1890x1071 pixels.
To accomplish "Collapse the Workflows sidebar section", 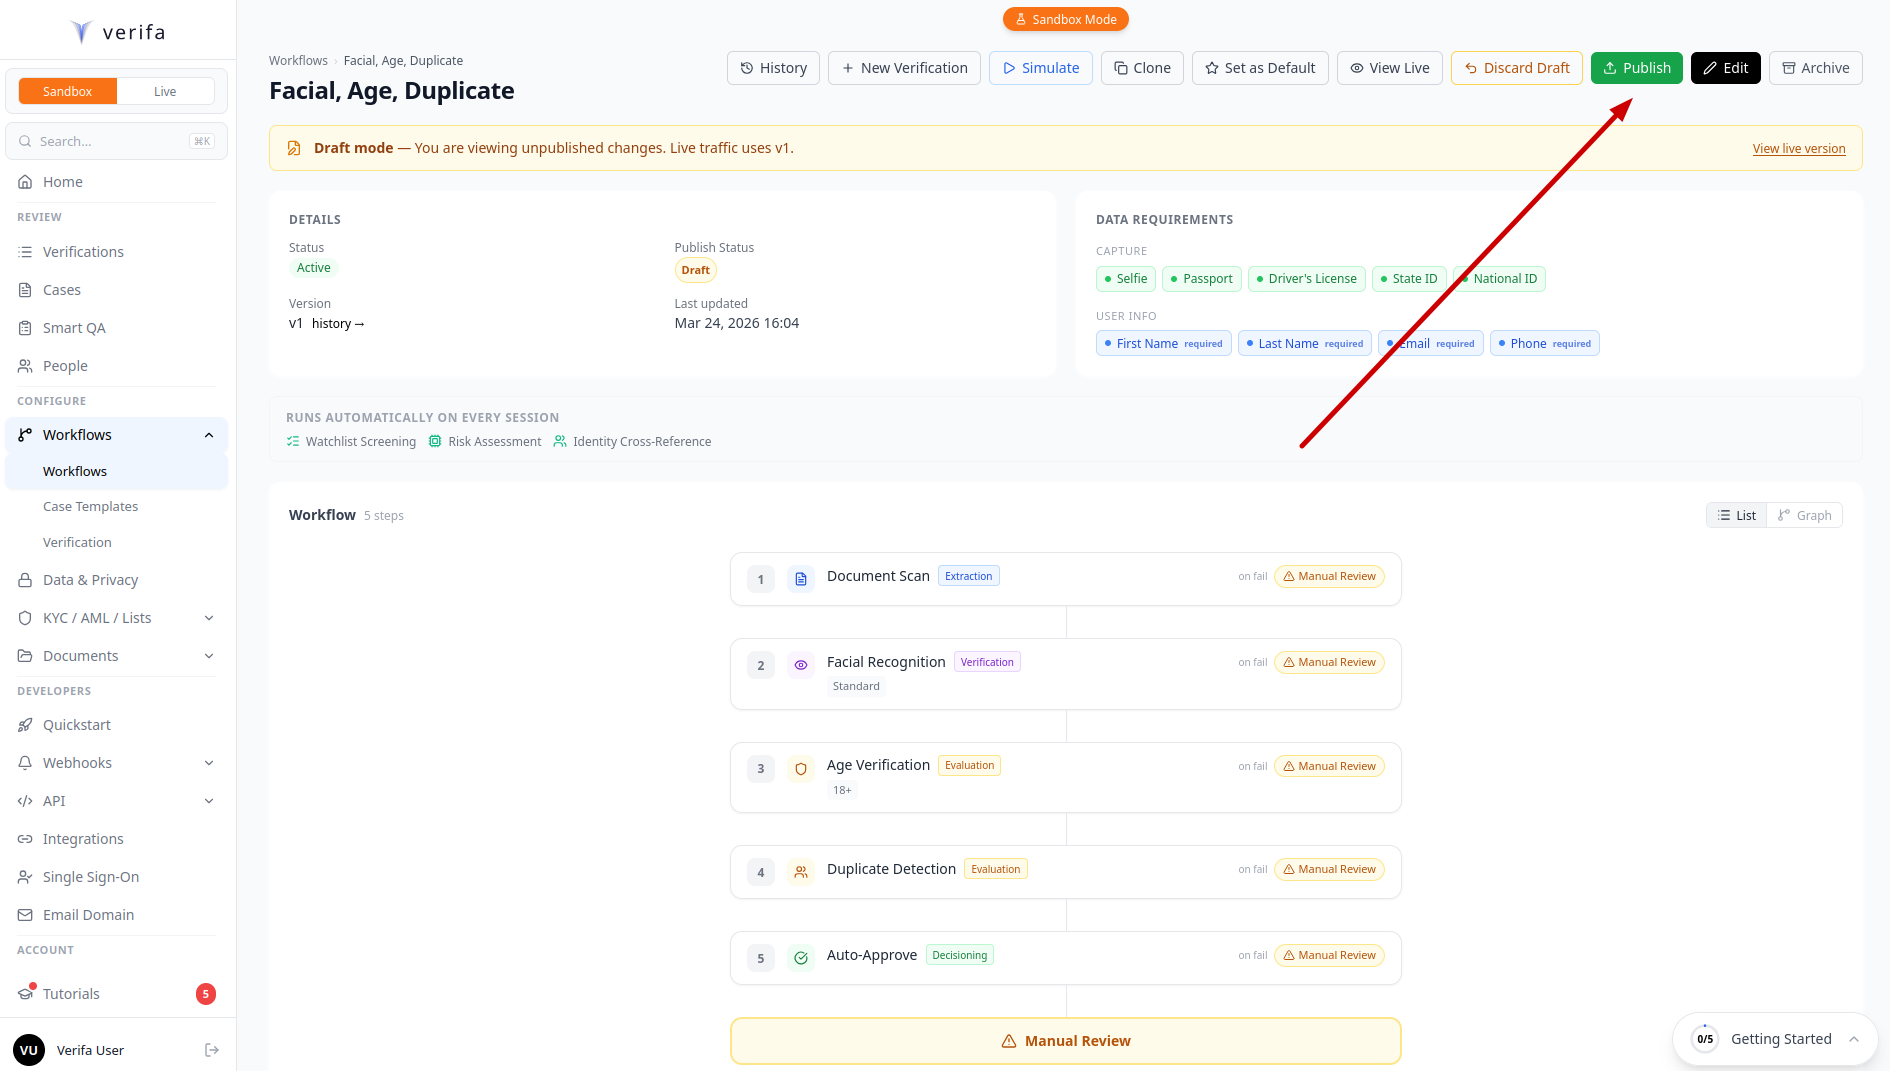I will tap(208, 434).
